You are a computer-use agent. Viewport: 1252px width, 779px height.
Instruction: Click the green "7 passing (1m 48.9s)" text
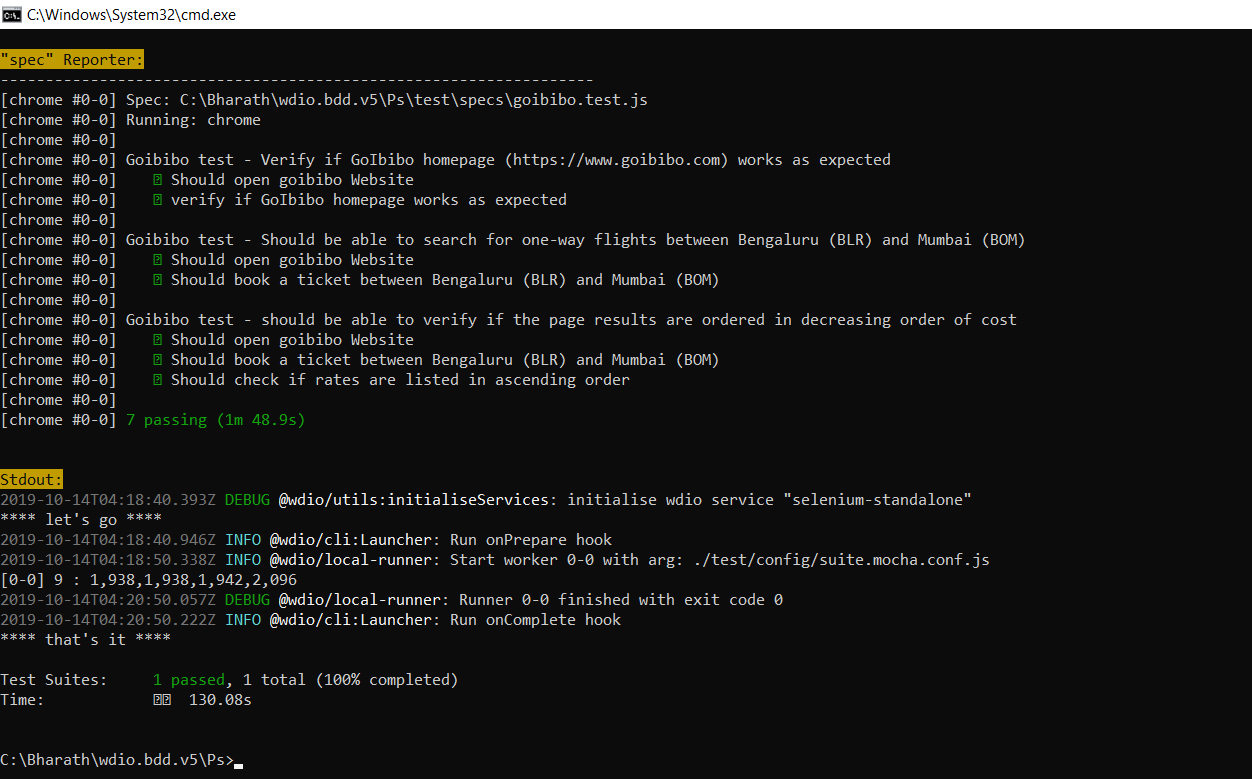click(215, 420)
